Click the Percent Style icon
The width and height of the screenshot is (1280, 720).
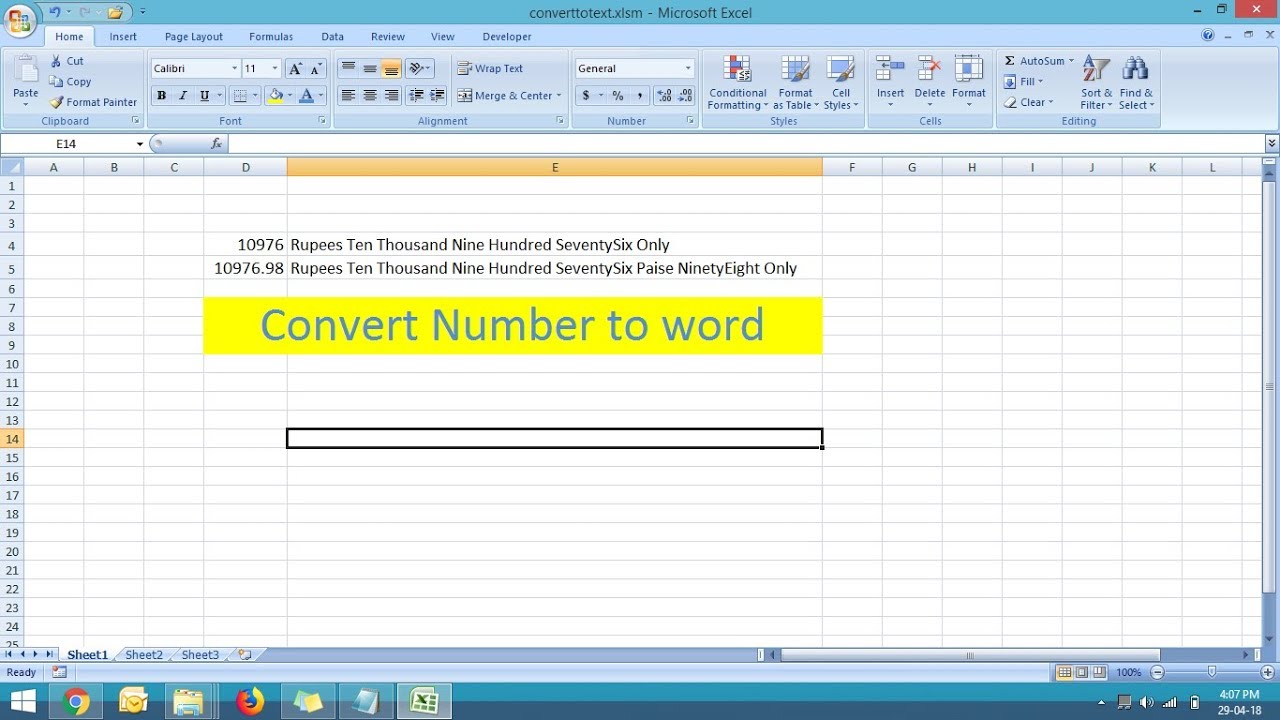pos(618,96)
